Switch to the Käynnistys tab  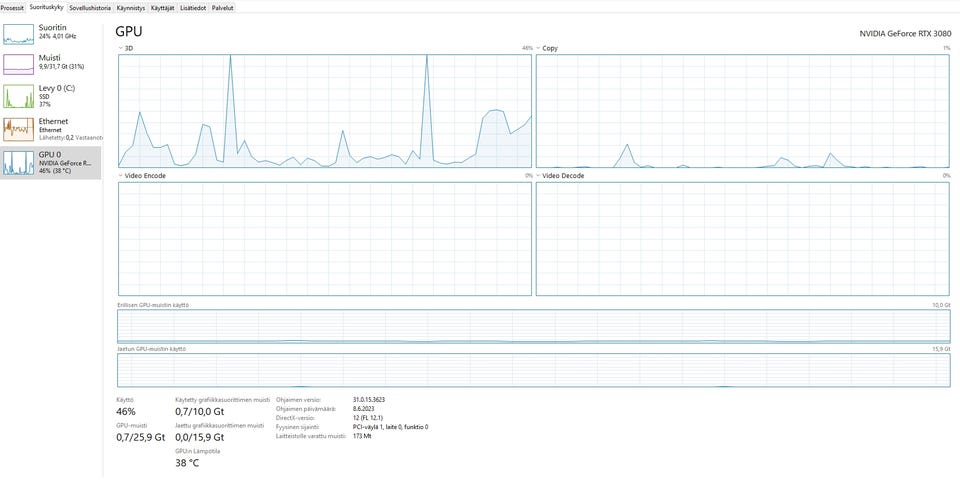[131, 8]
